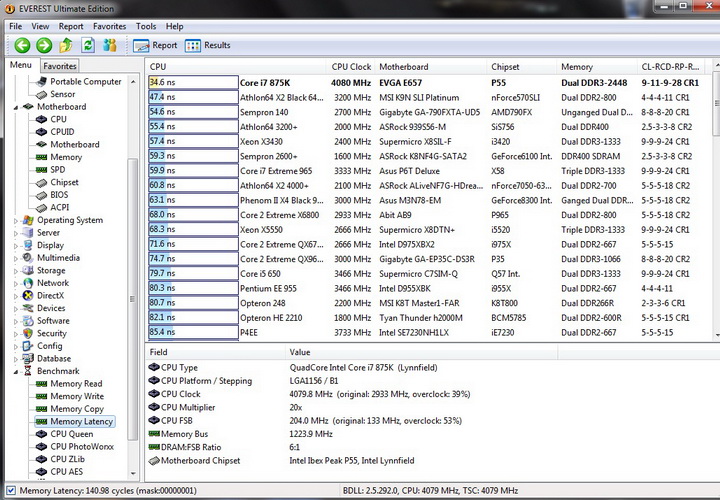
Task: Select the Memory Write benchmark
Action: tap(77, 396)
